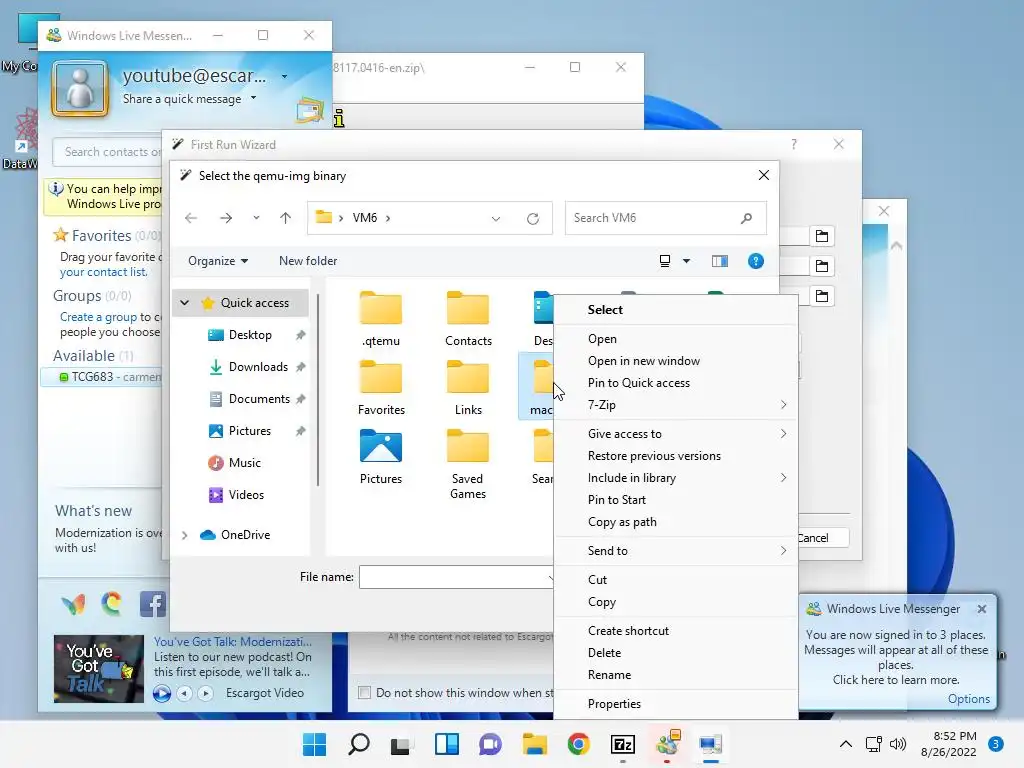Open the .qtemu folder

point(381,318)
